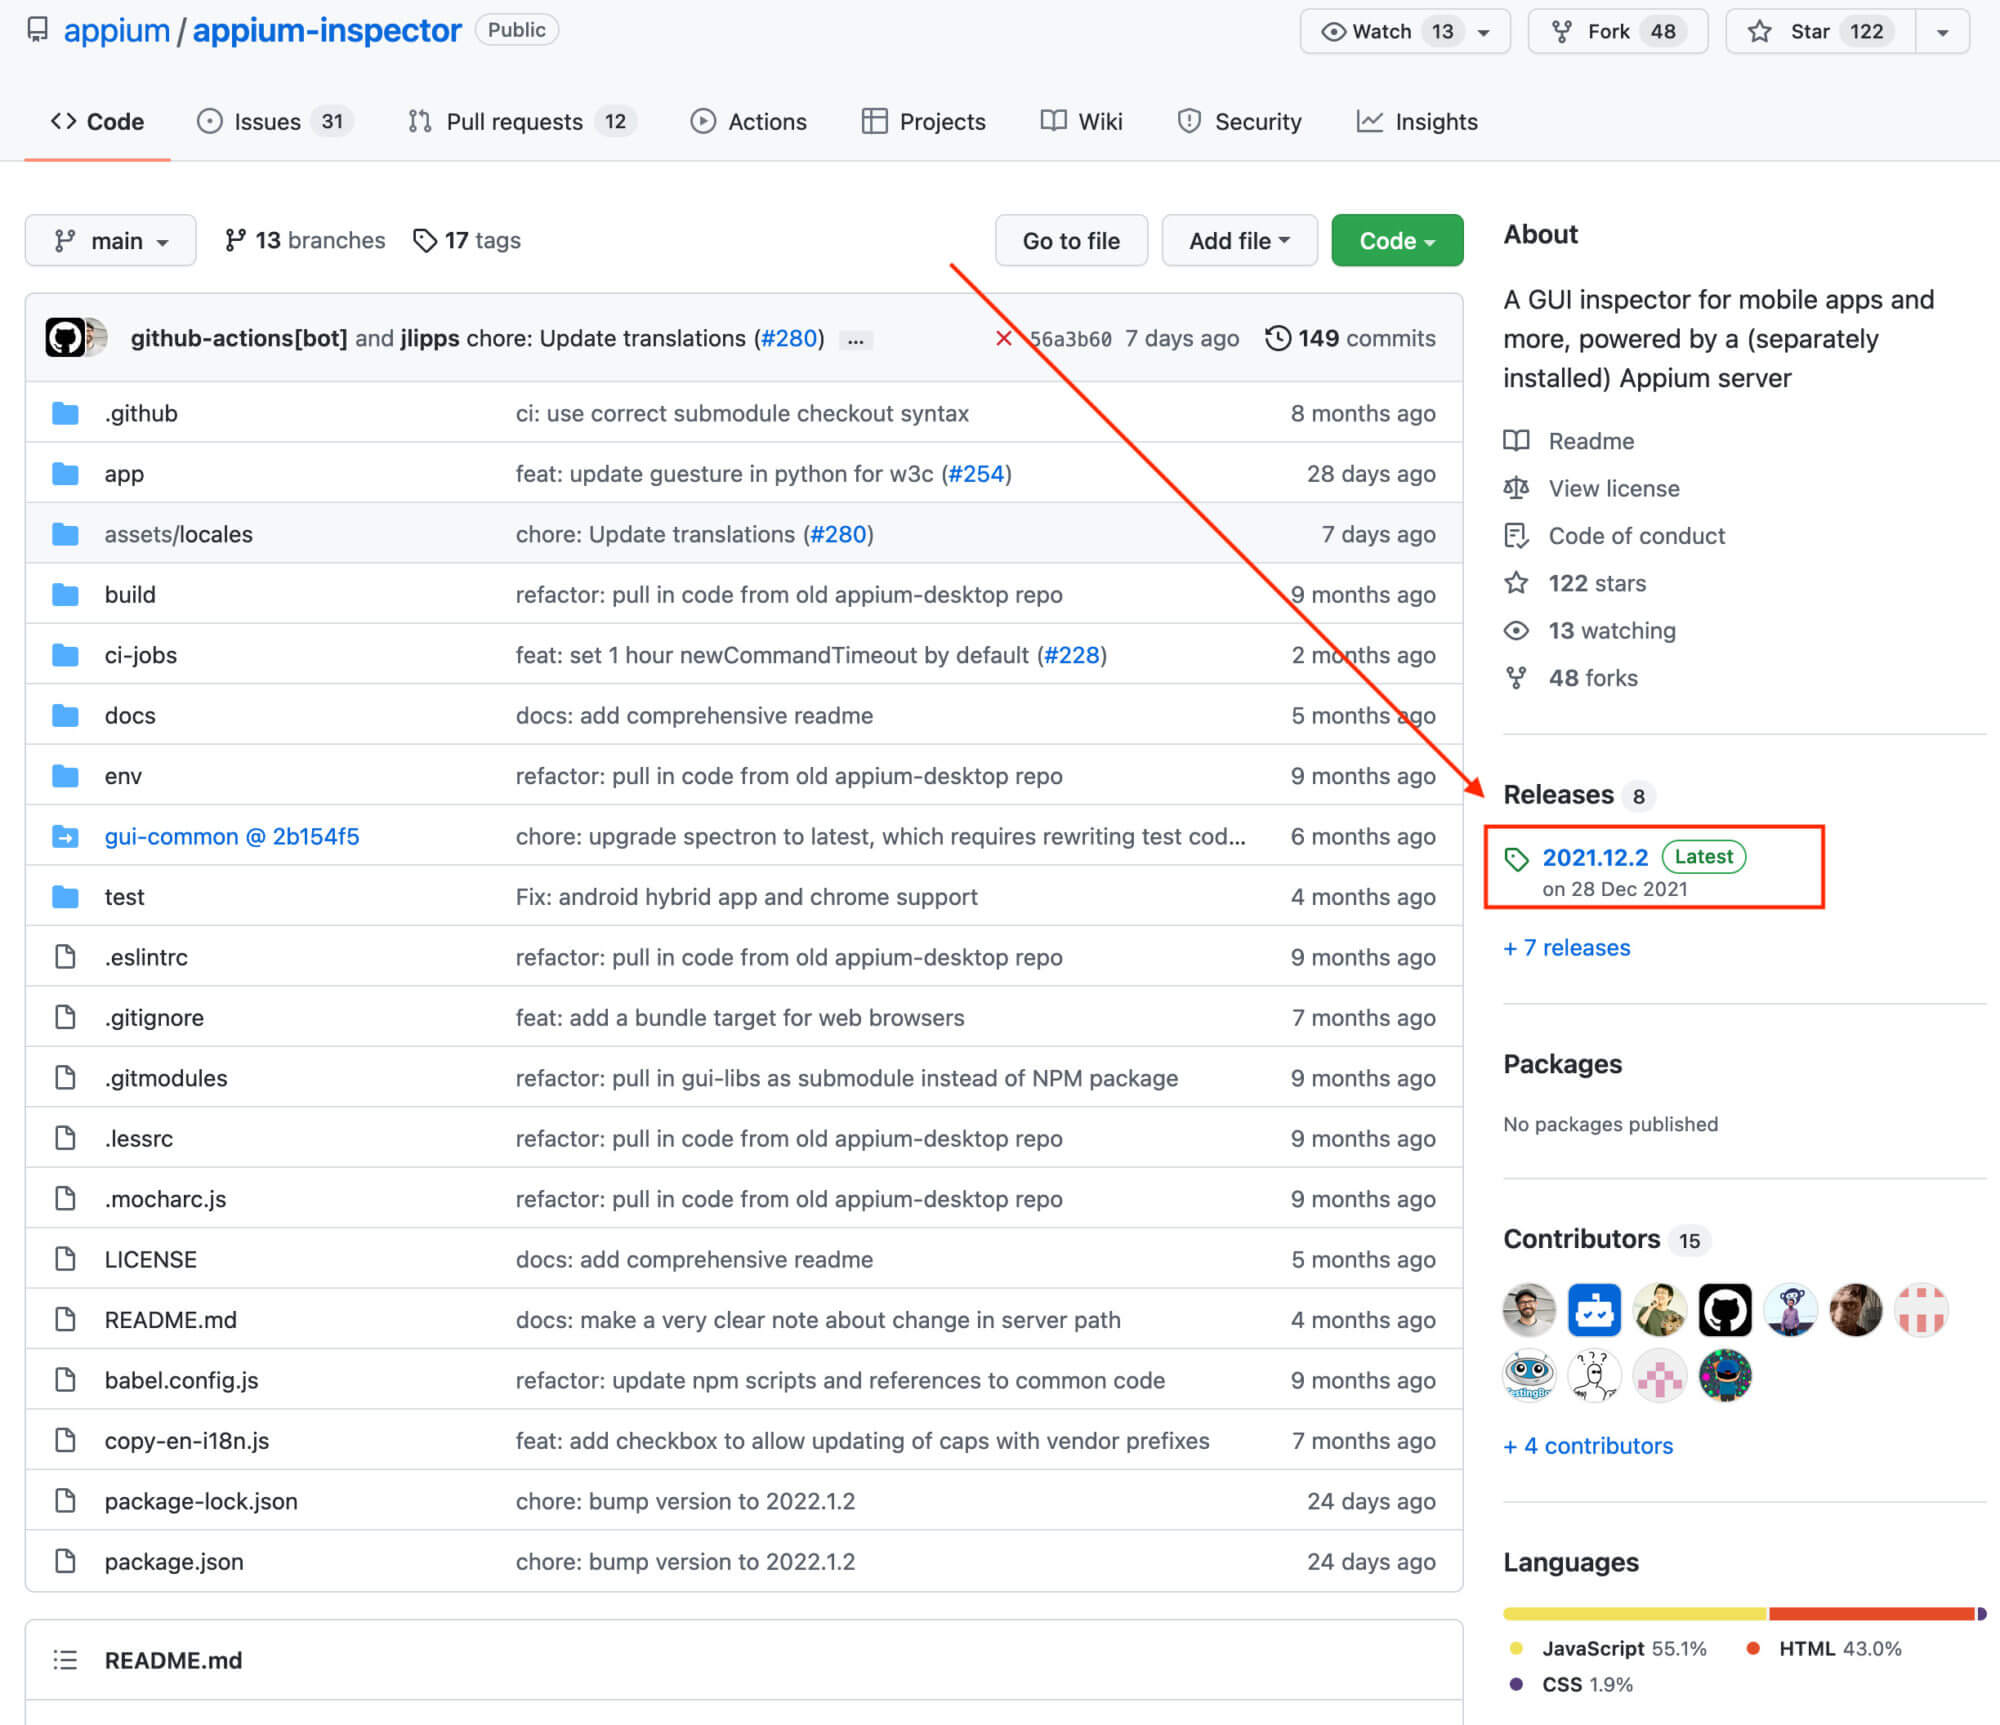The width and height of the screenshot is (2000, 1725).
Task: Open the Readme via its book icon
Action: pyautogui.click(x=1516, y=440)
